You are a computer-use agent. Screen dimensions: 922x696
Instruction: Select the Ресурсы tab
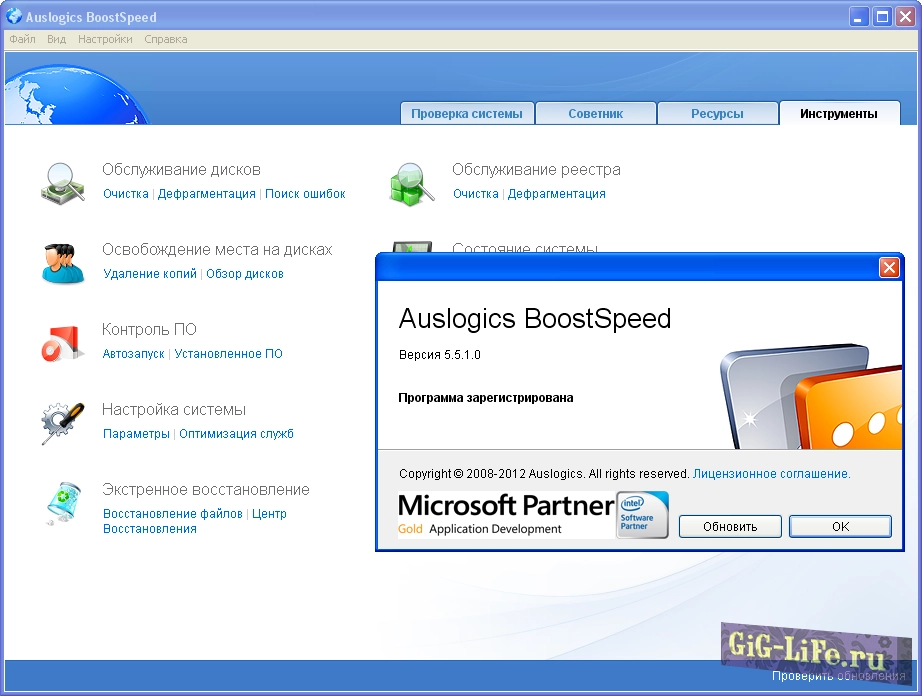coord(717,114)
